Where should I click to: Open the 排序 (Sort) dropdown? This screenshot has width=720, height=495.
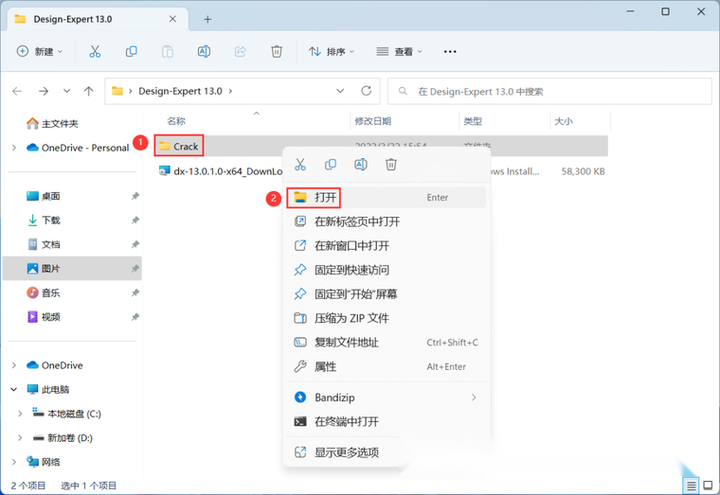point(331,51)
